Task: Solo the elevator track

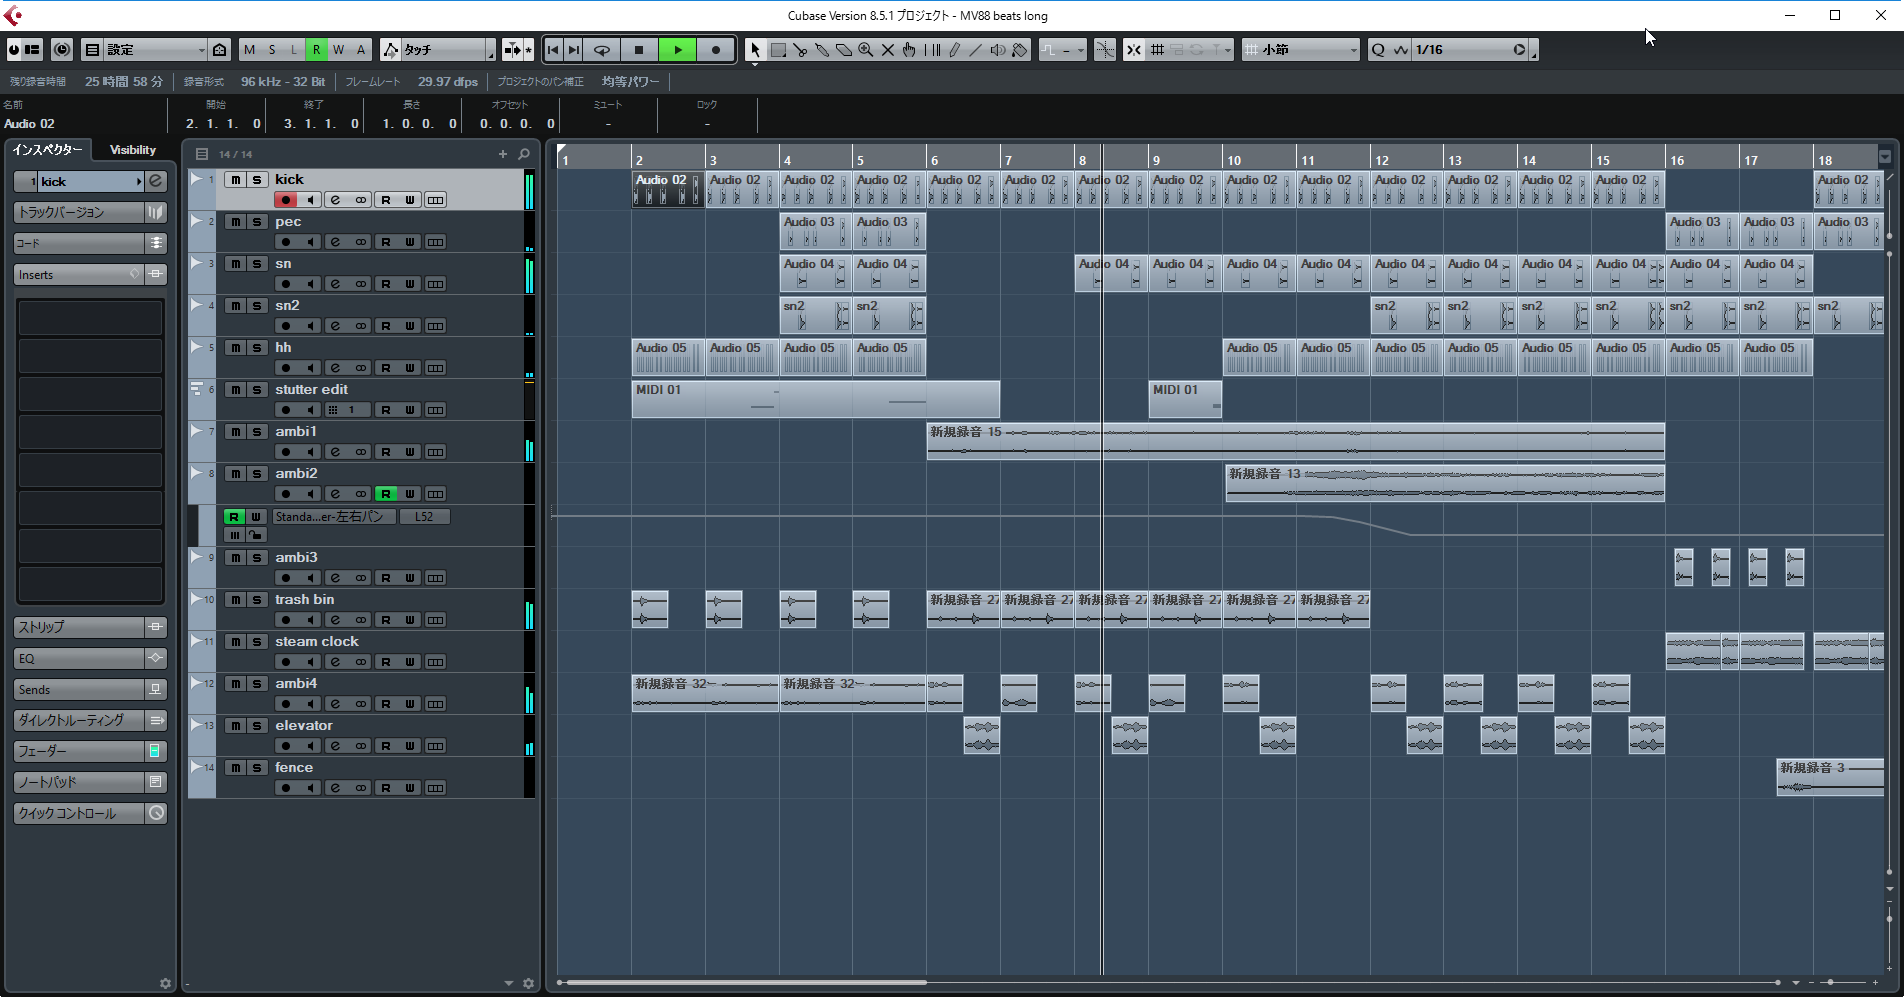Action: (x=257, y=726)
